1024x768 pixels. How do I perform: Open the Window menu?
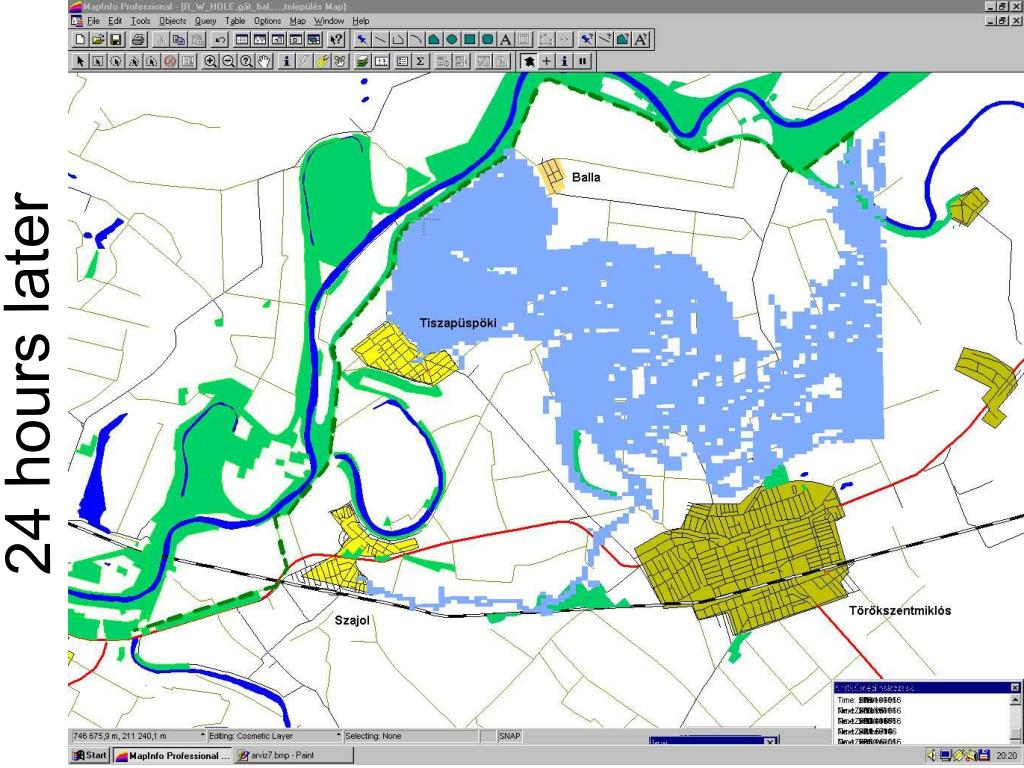(x=329, y=21)
